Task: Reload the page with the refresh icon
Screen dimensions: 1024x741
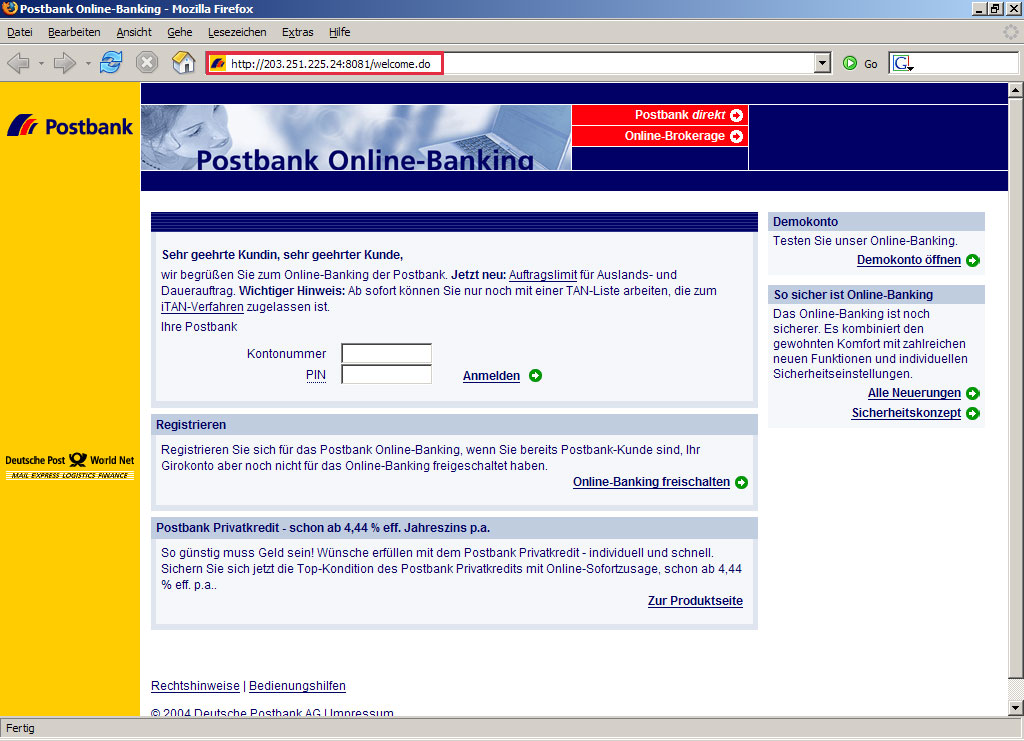Action: pyautogui.click(x=110, y=63)
